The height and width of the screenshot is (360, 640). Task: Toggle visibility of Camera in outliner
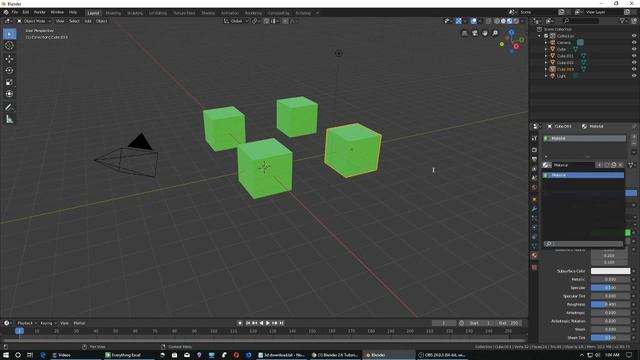point(634,42)
